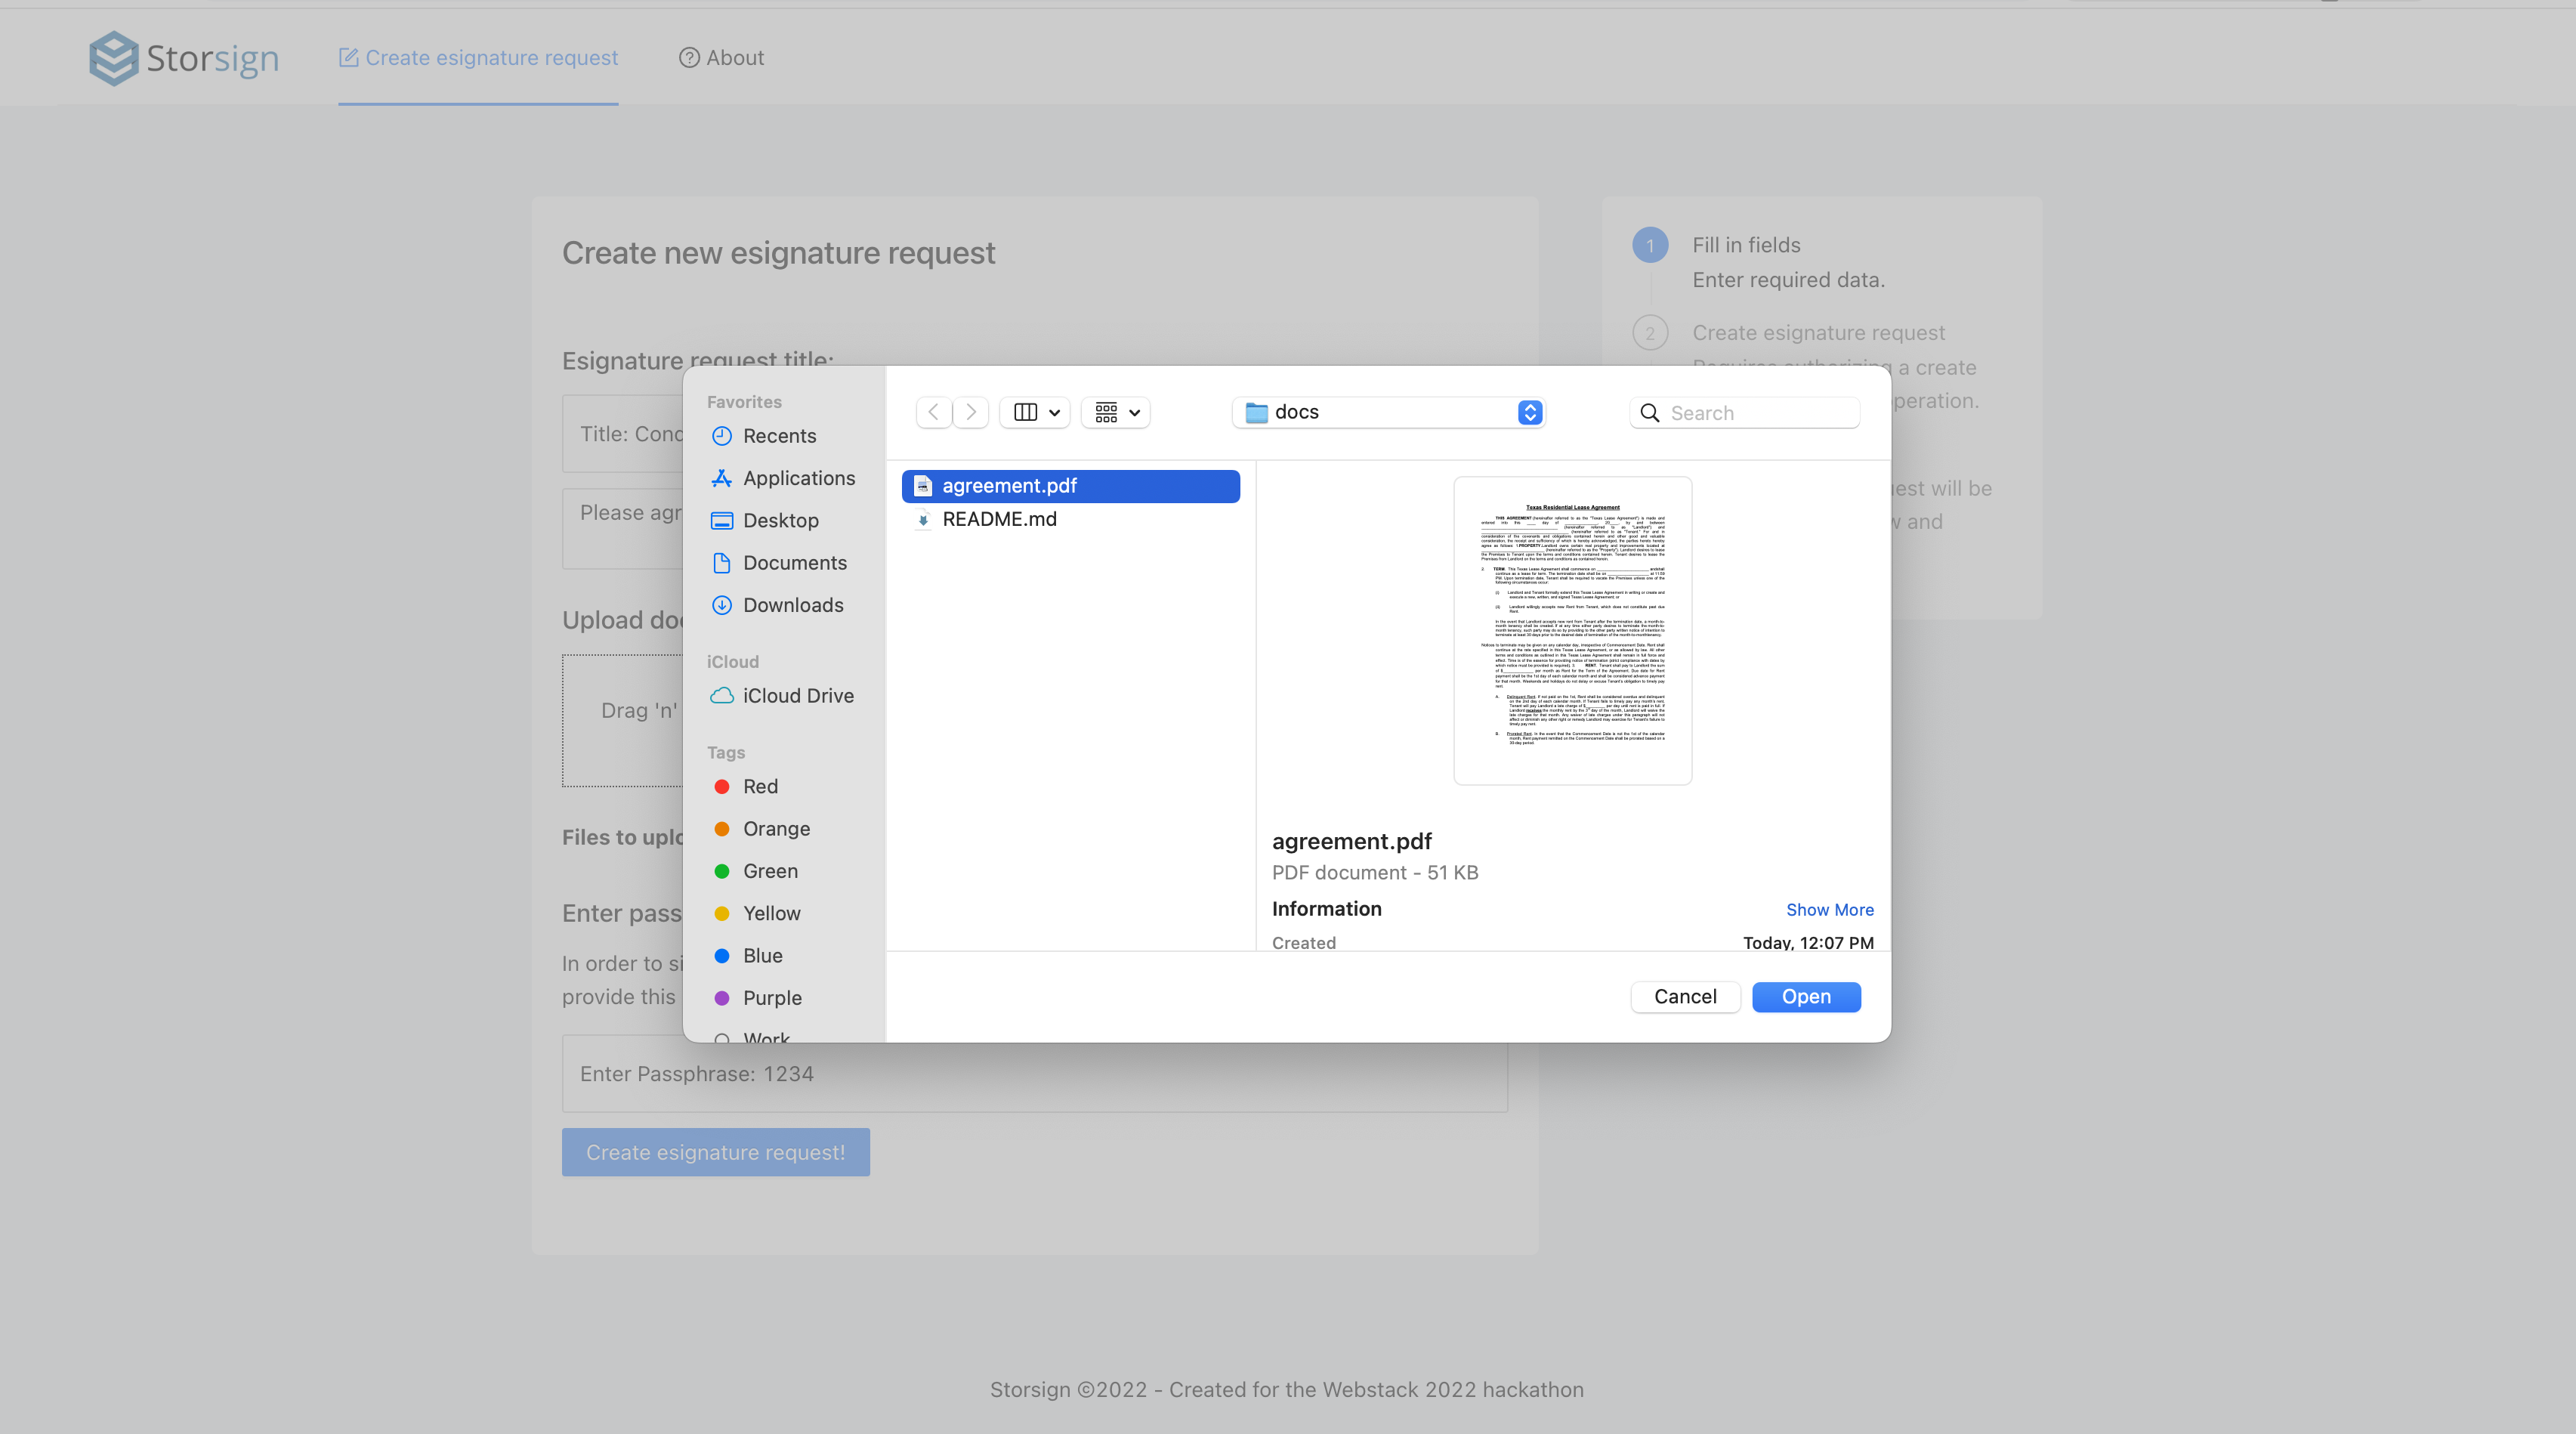Viewport: 2576px width, 1434px height.
Task: Open Downloads folder in sidebar
Action: tap(792, 605)
